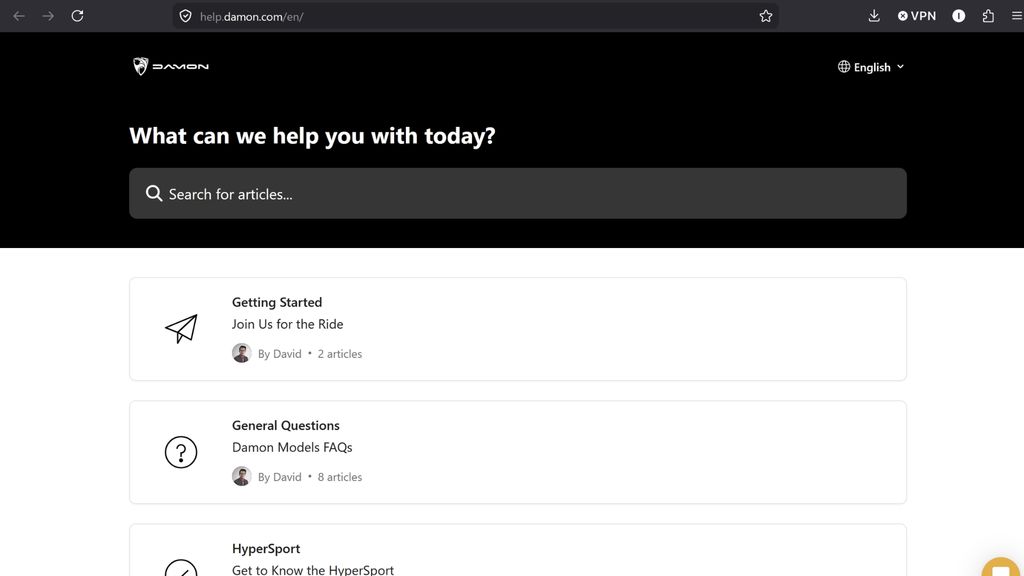Reload the page in browser

click(77, 16)
